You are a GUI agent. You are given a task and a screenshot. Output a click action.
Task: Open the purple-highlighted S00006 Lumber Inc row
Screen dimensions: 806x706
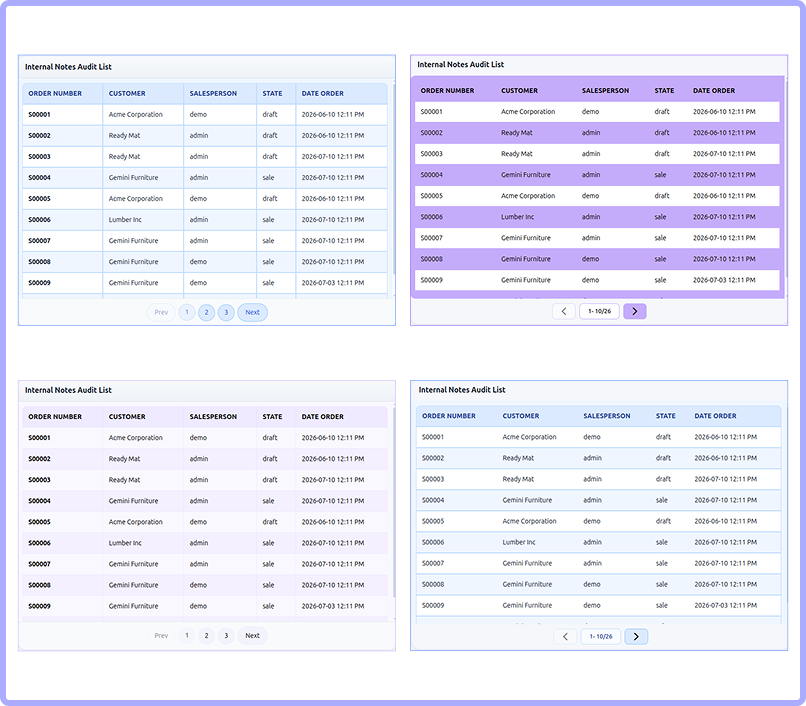[597, 217]
